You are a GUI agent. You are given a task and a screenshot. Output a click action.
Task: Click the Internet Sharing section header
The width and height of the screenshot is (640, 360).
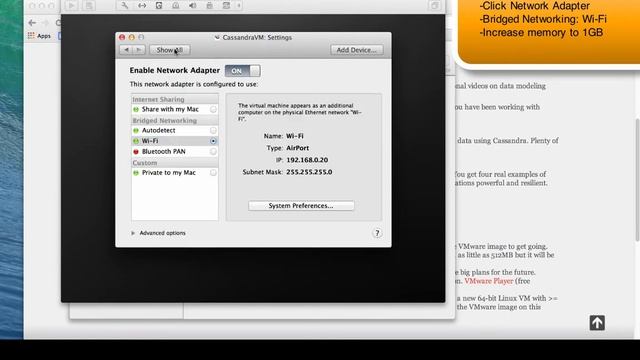158,100
